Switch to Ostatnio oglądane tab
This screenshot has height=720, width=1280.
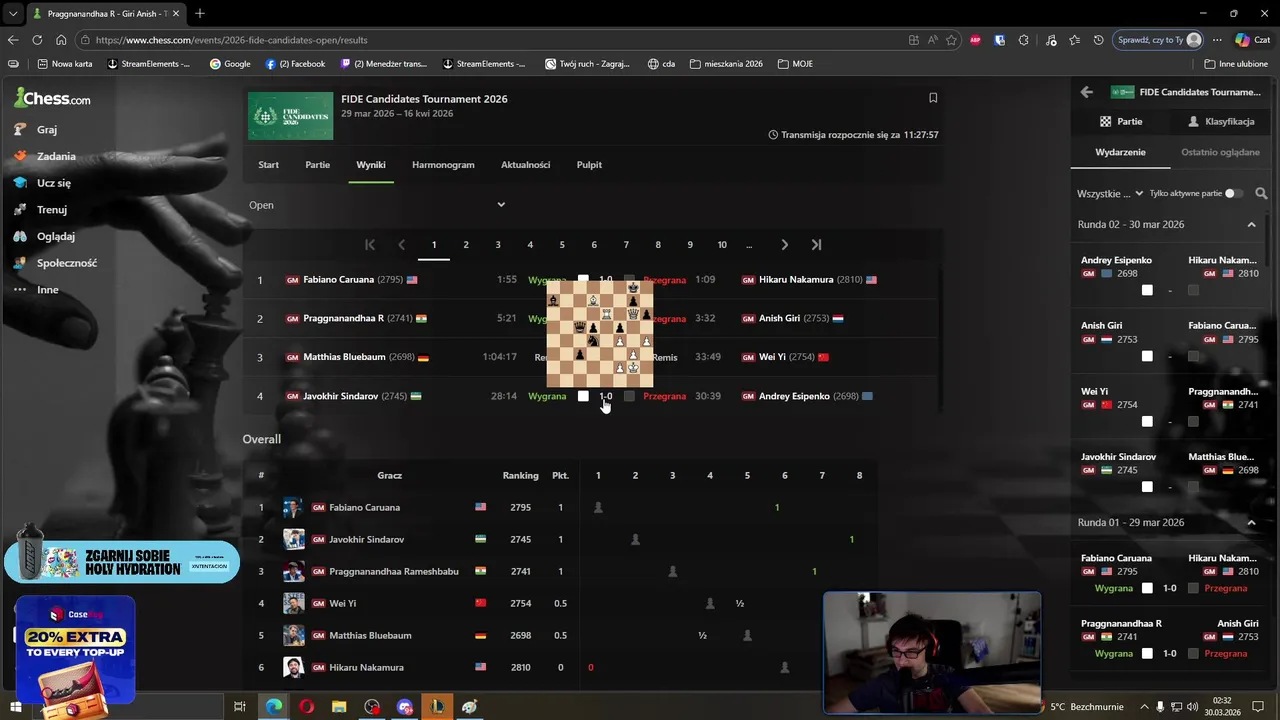pyautogui.click(x=1220, y=152)
